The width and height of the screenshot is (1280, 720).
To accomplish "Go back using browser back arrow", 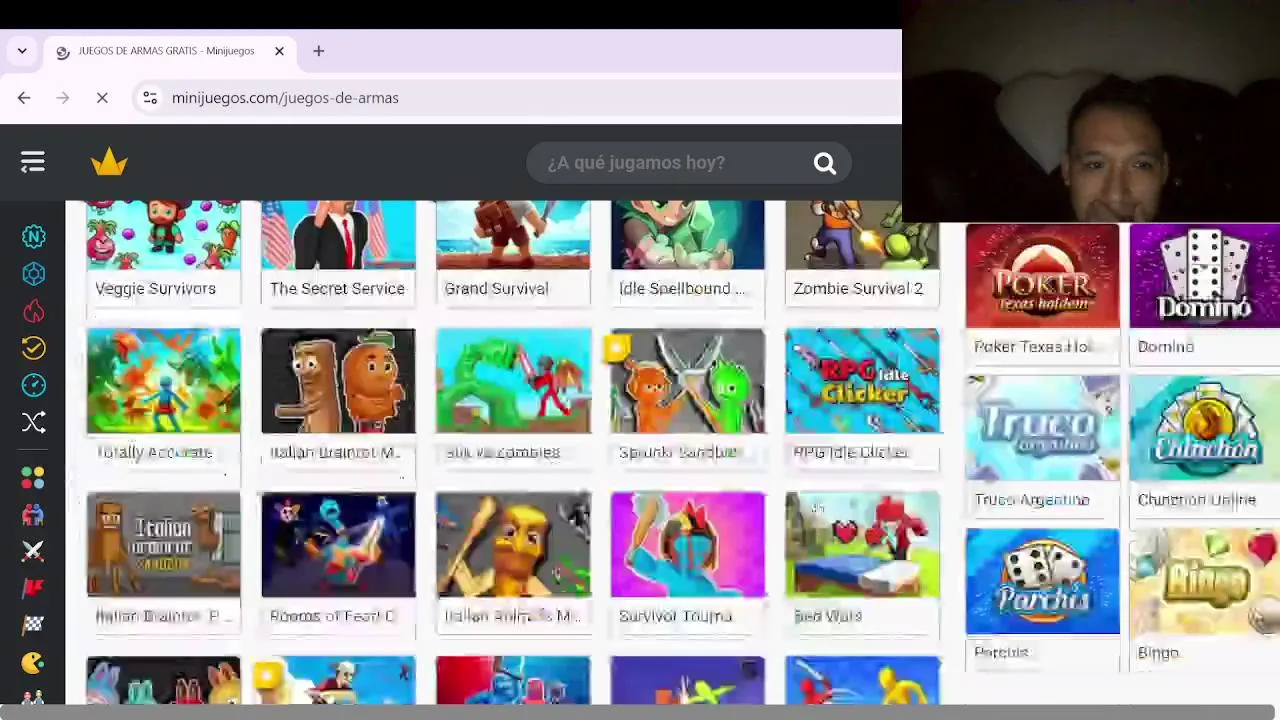I will point(24,97).
